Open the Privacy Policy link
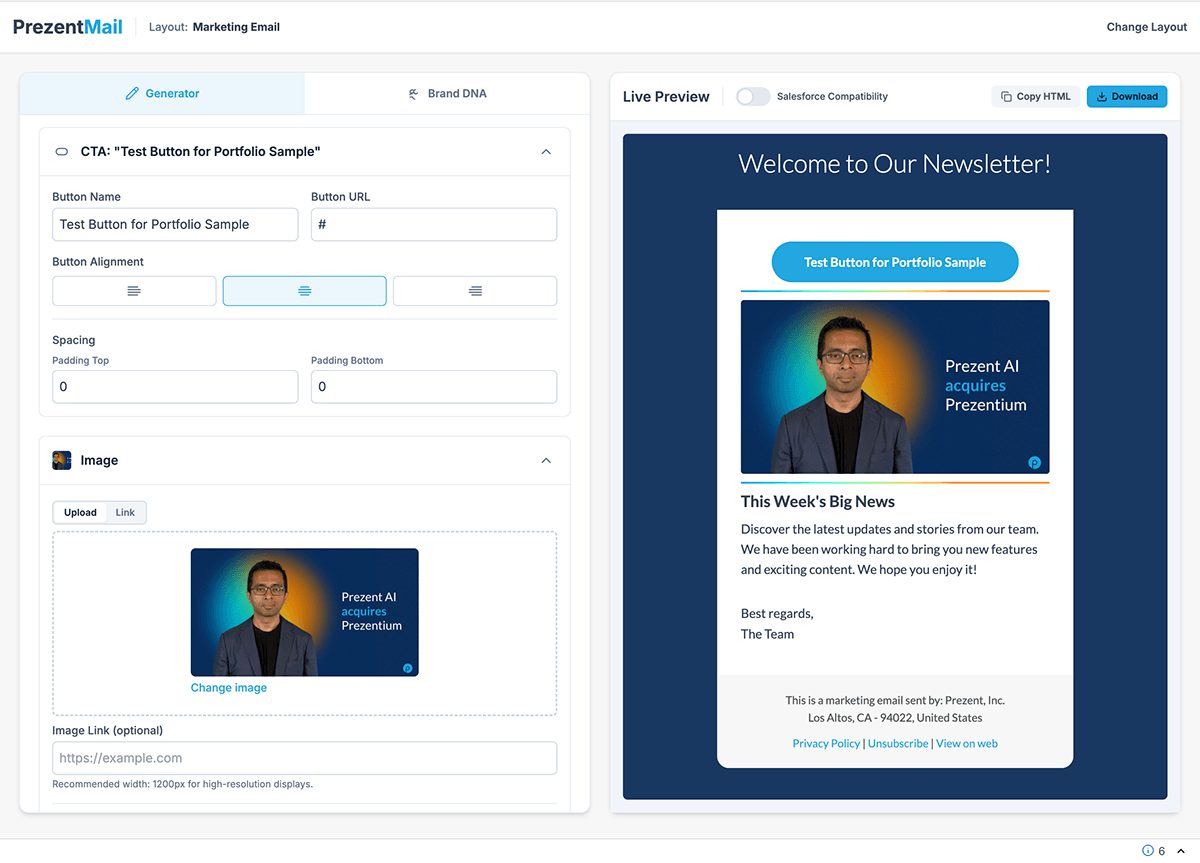This screenshot has height=863, width=1200. click(x=826, y=743)
